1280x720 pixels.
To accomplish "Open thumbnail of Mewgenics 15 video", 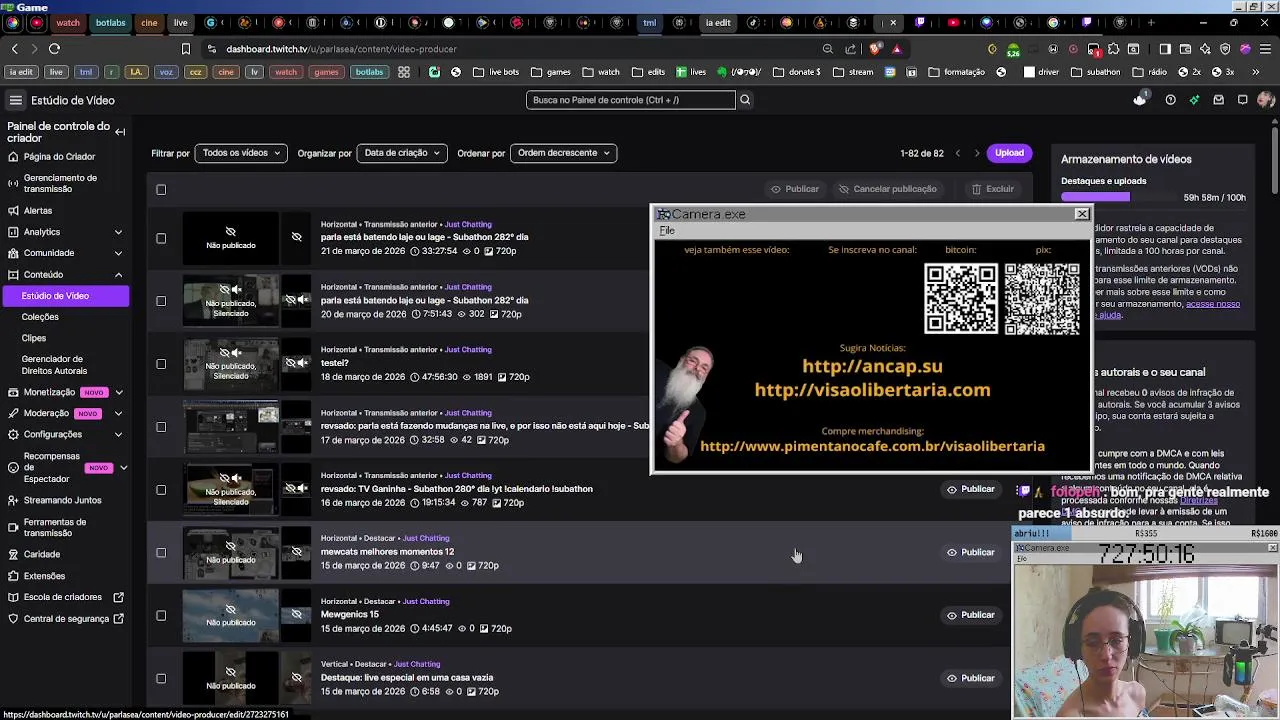I will (x=231, y=615).
